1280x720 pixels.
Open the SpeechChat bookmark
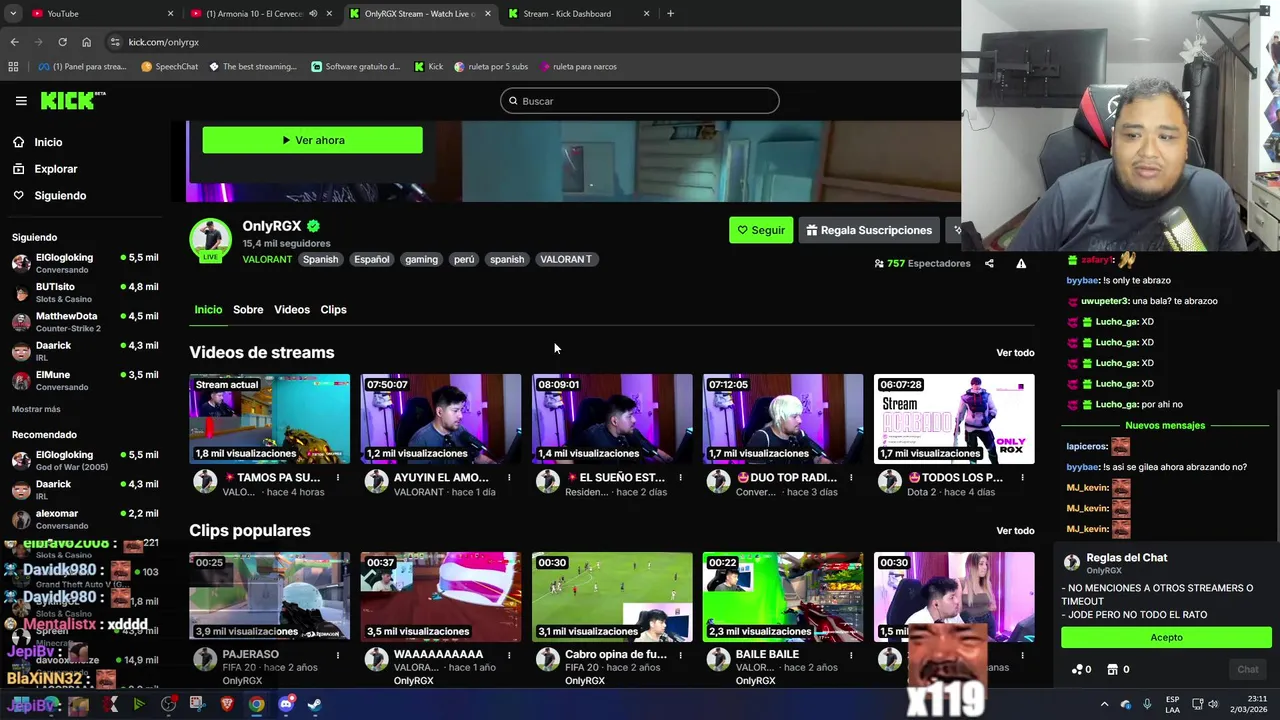click(170, 67)
